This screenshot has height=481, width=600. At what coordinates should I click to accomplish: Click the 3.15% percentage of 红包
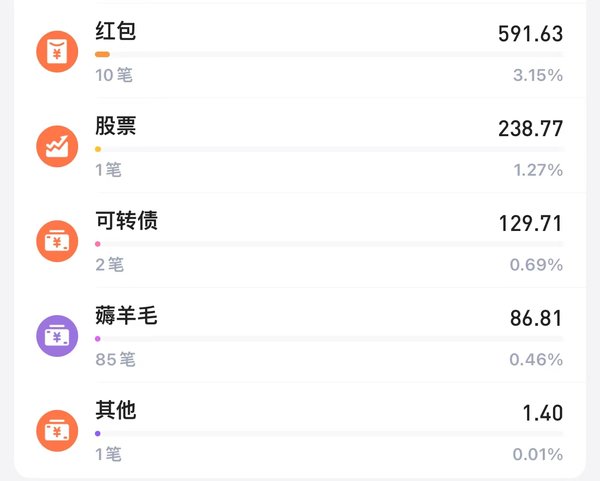click(538, 75)
